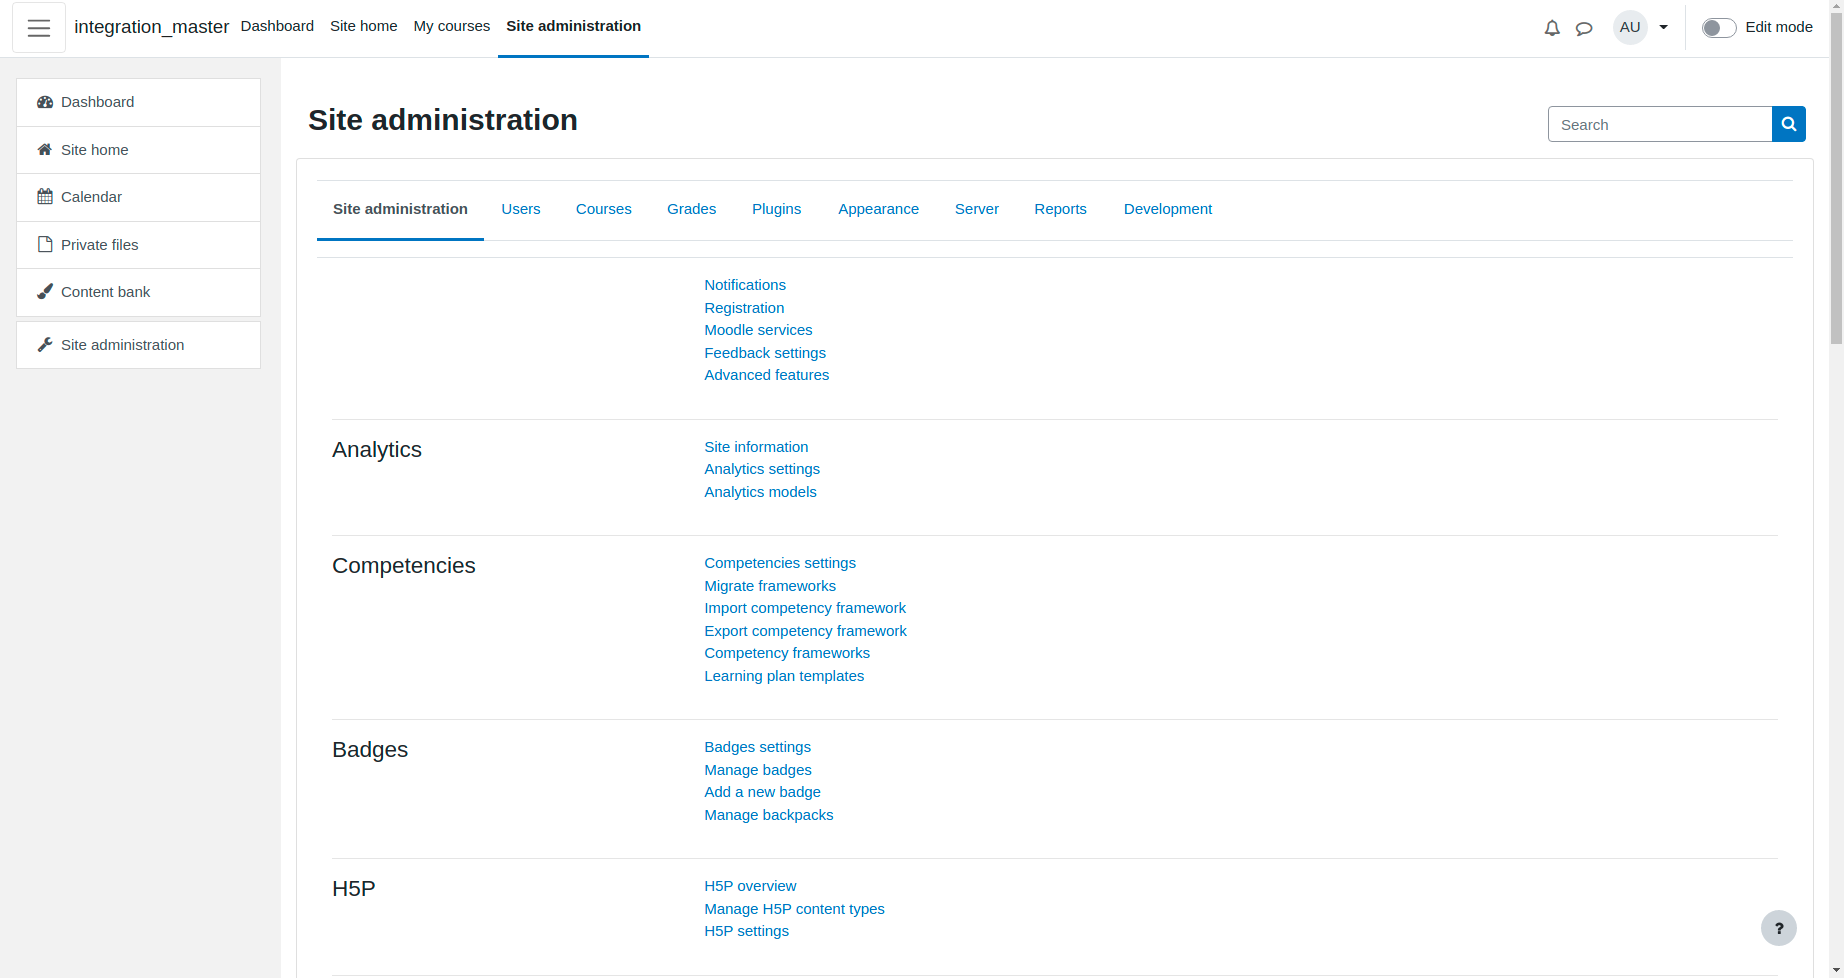This screenshot has width=1844, height=978.
Task: Open Competency frameworks link
Action: pos(787,653)
